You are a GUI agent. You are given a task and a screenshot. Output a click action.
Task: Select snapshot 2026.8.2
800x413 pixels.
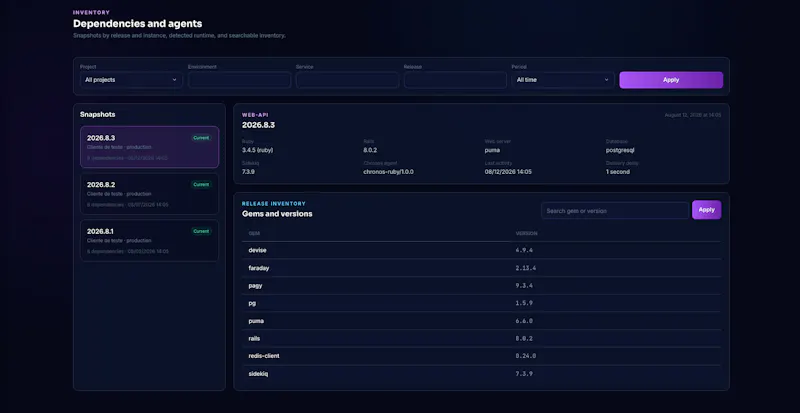point(149,193)
